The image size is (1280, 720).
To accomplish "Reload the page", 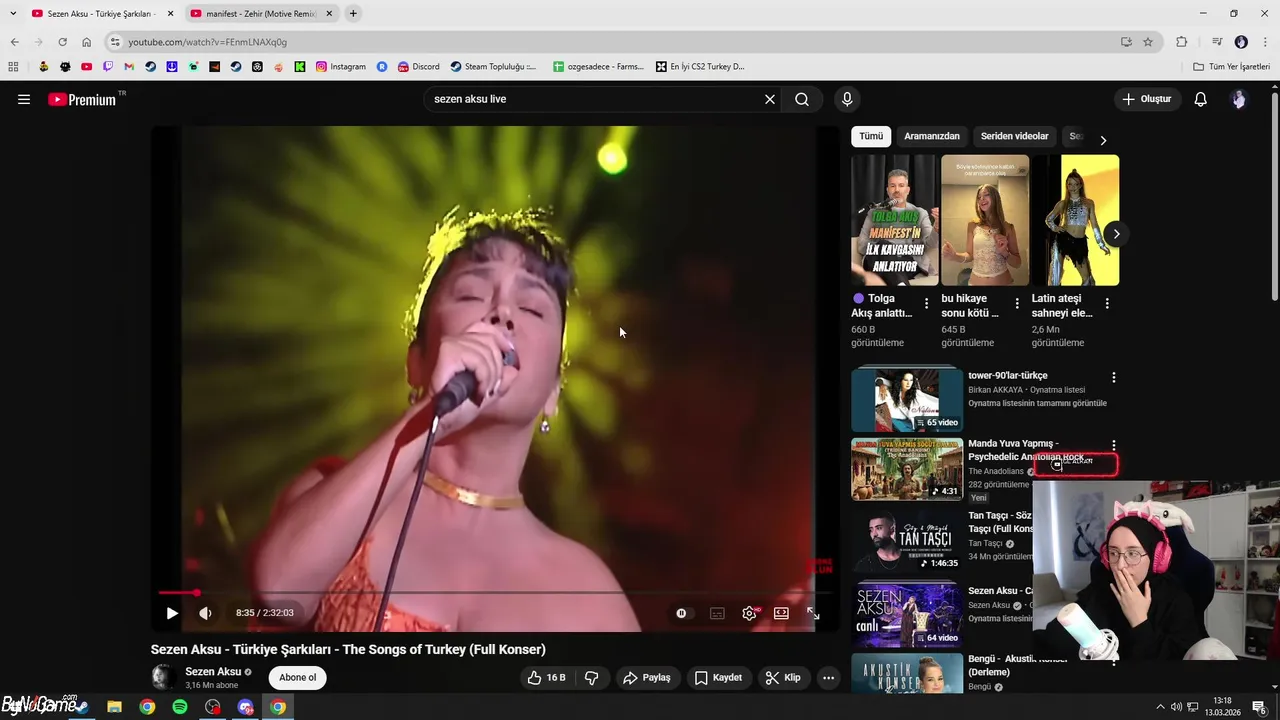I will 62,42.
